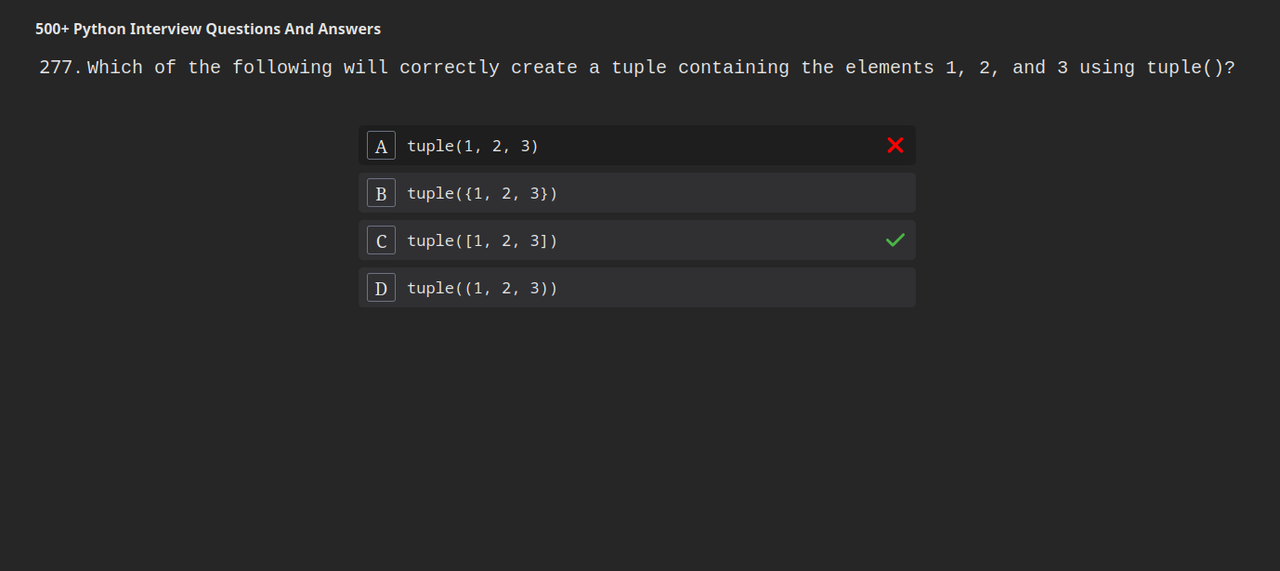The image size is (1280, 571).
Task: Select the letter C answer box
Action: 381,241
